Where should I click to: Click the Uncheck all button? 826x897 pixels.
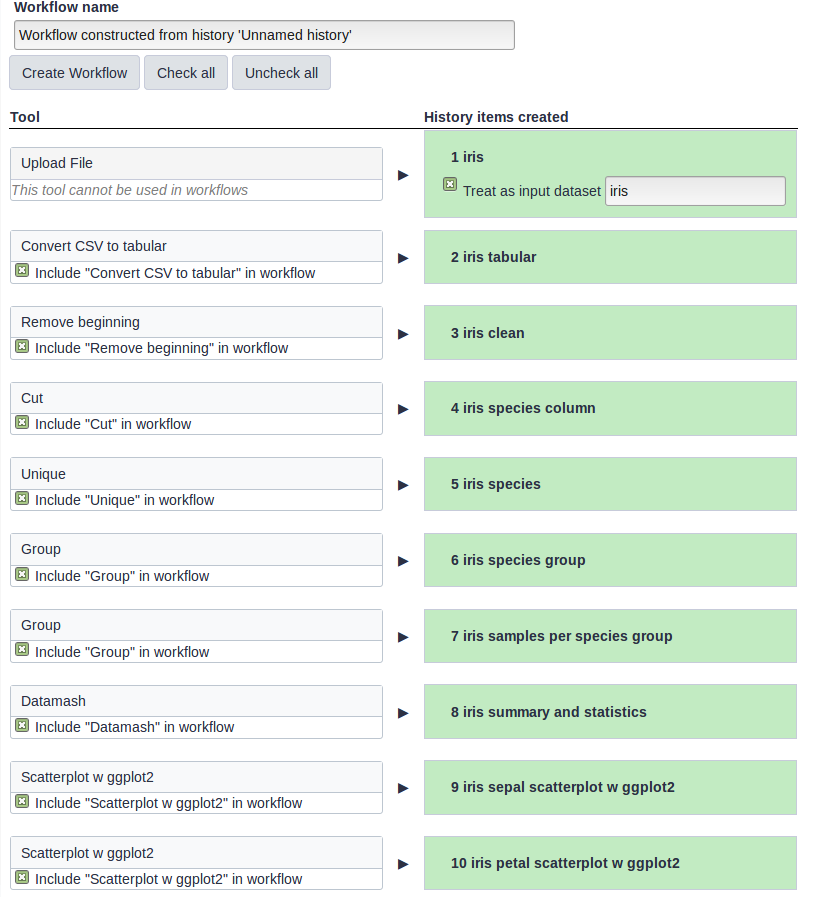[x=281, y=73]
